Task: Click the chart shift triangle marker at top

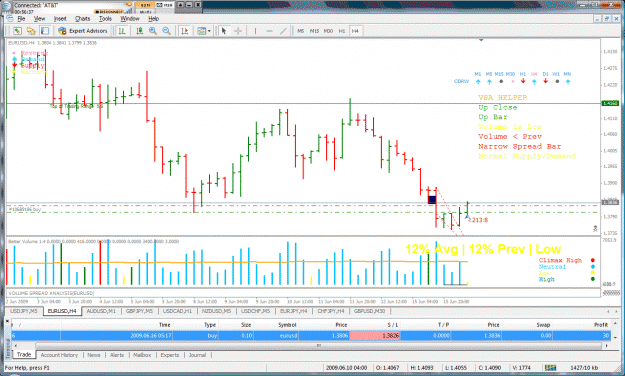Action: [x=481, y=40]
